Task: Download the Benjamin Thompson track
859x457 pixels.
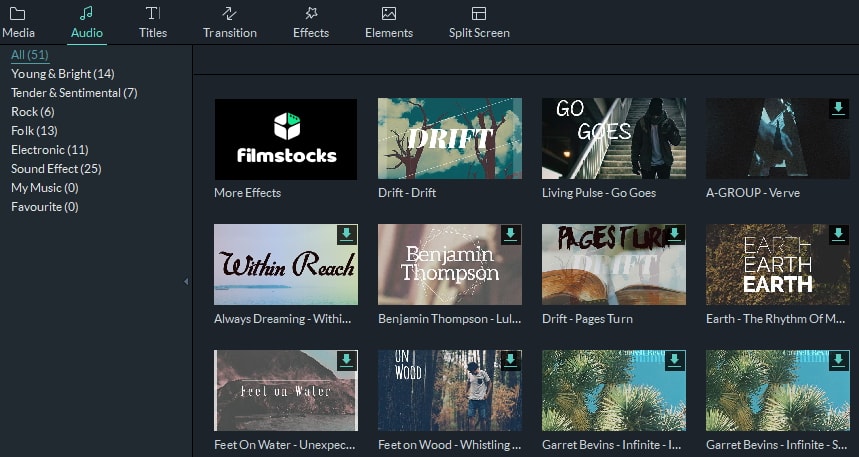Action: 511,235
